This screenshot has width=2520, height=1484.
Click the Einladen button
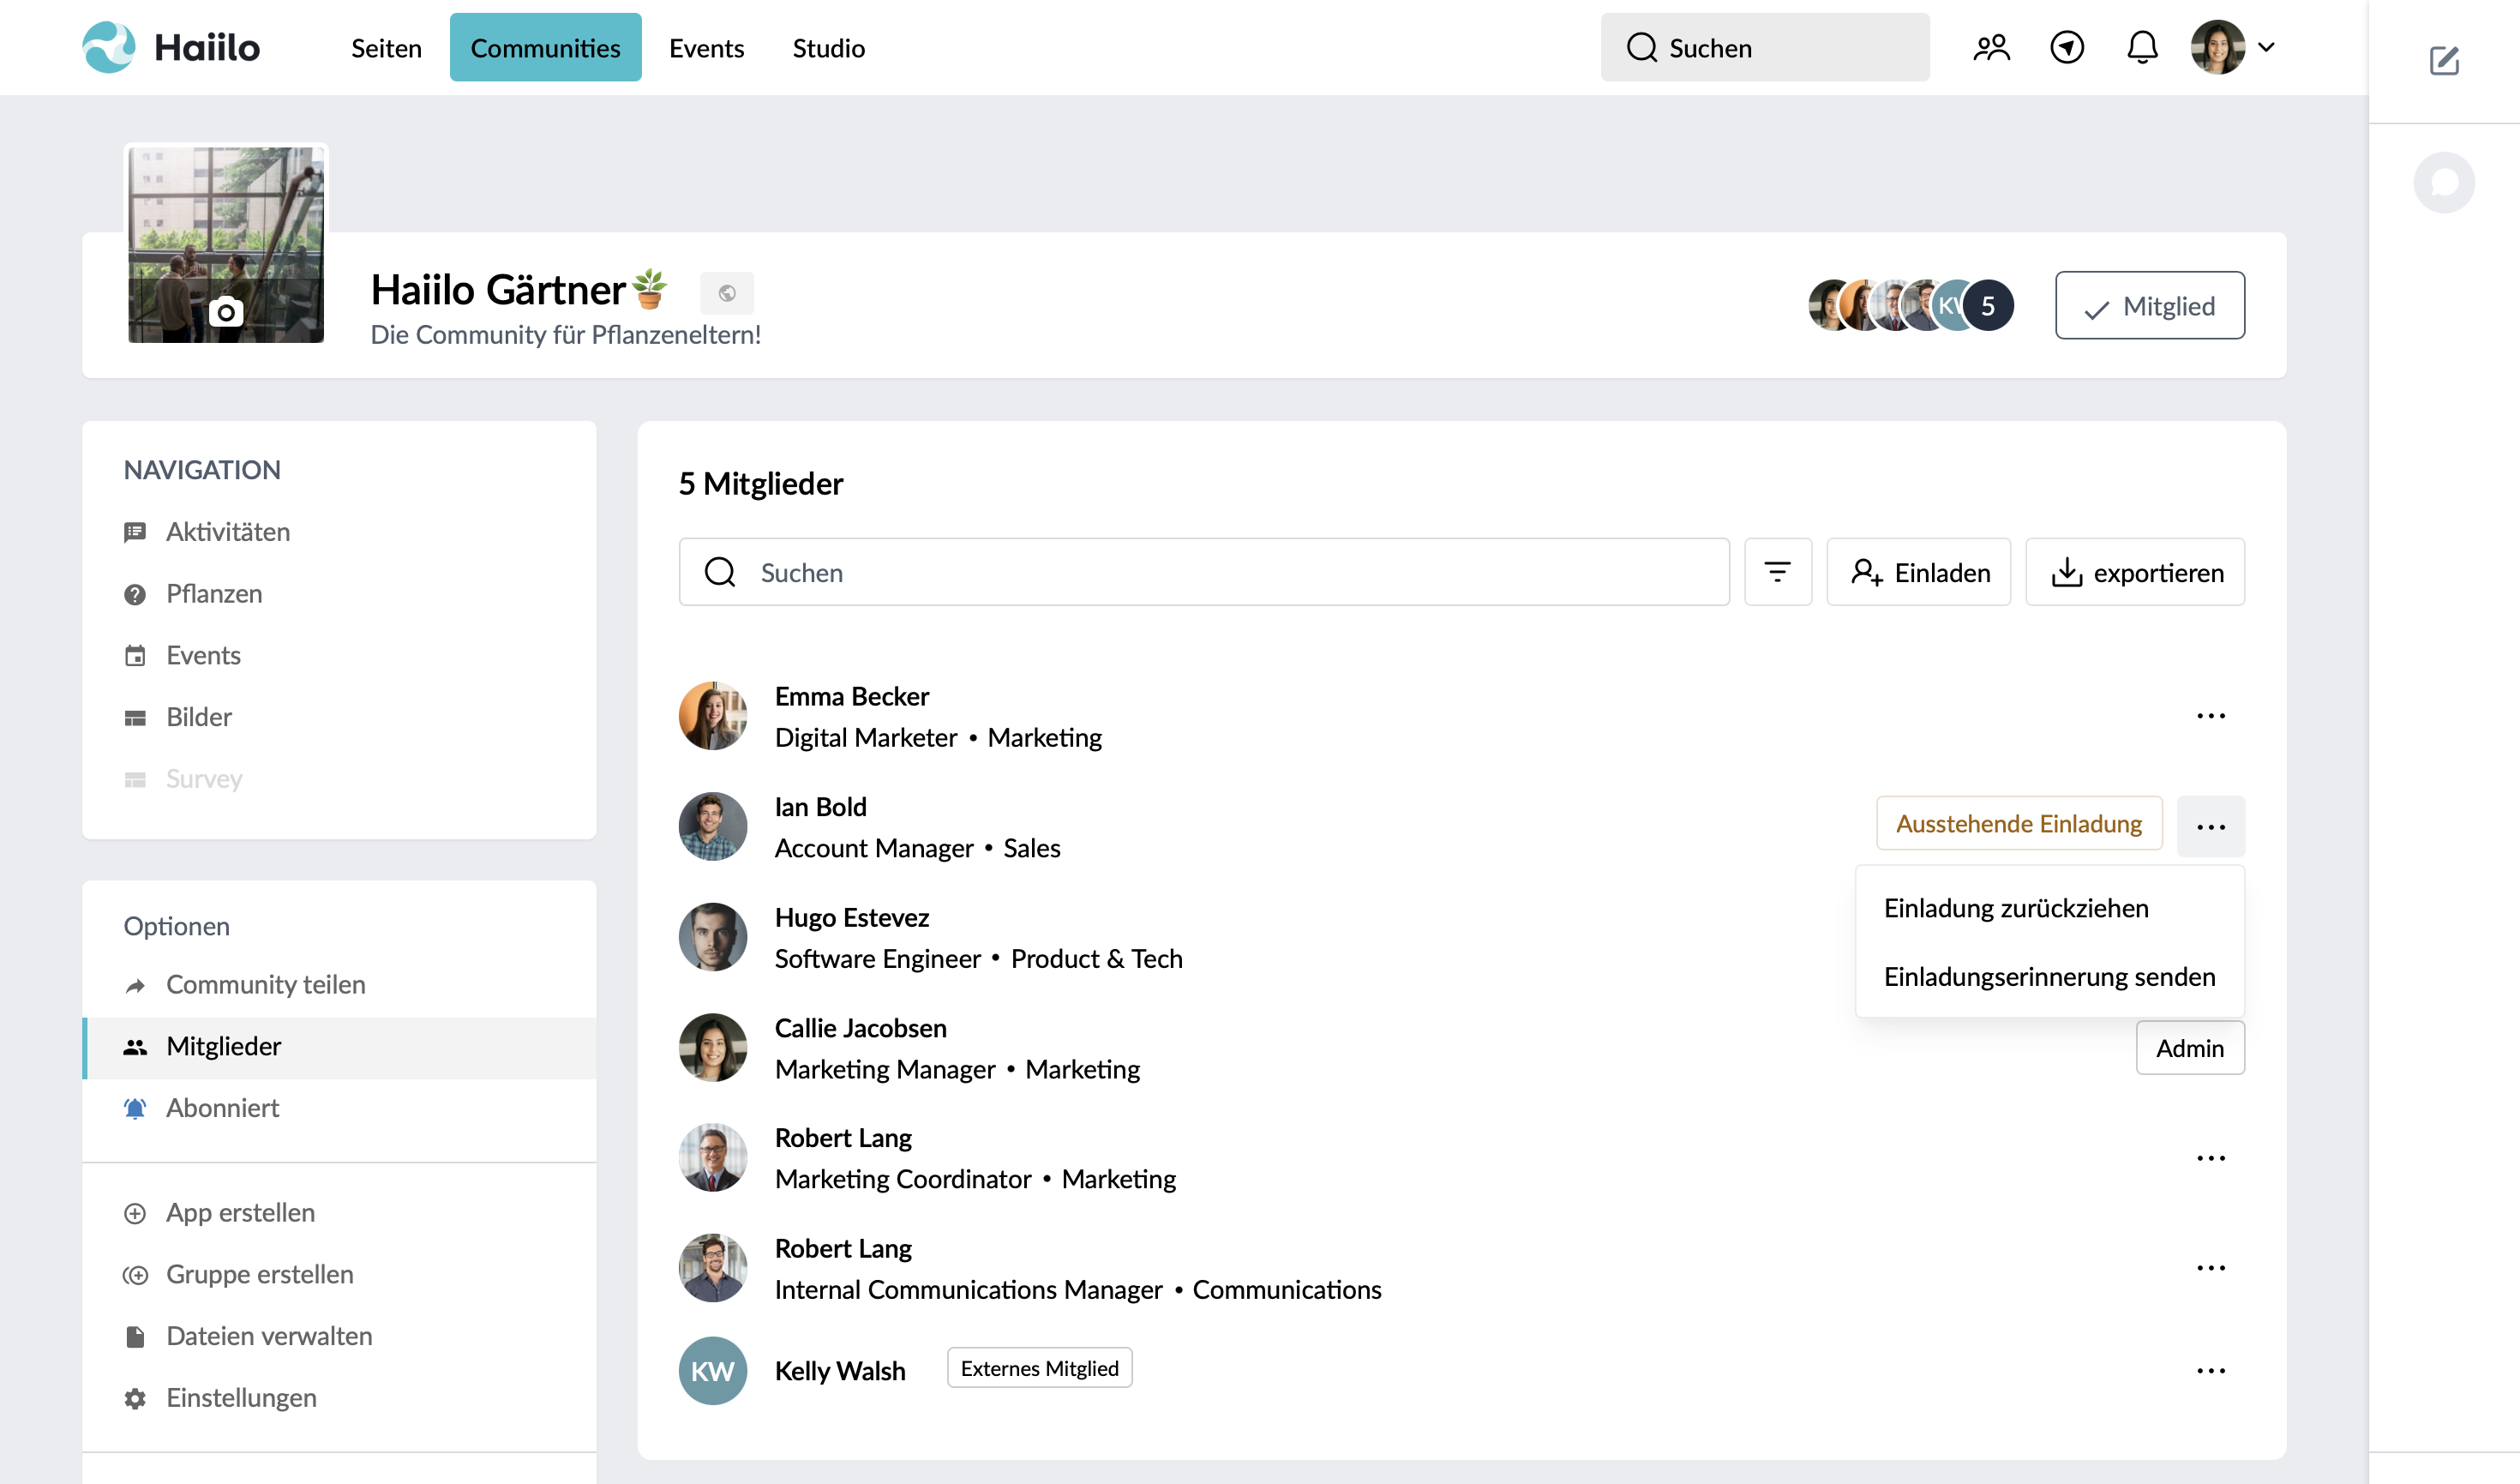(x=1918, y=572)
